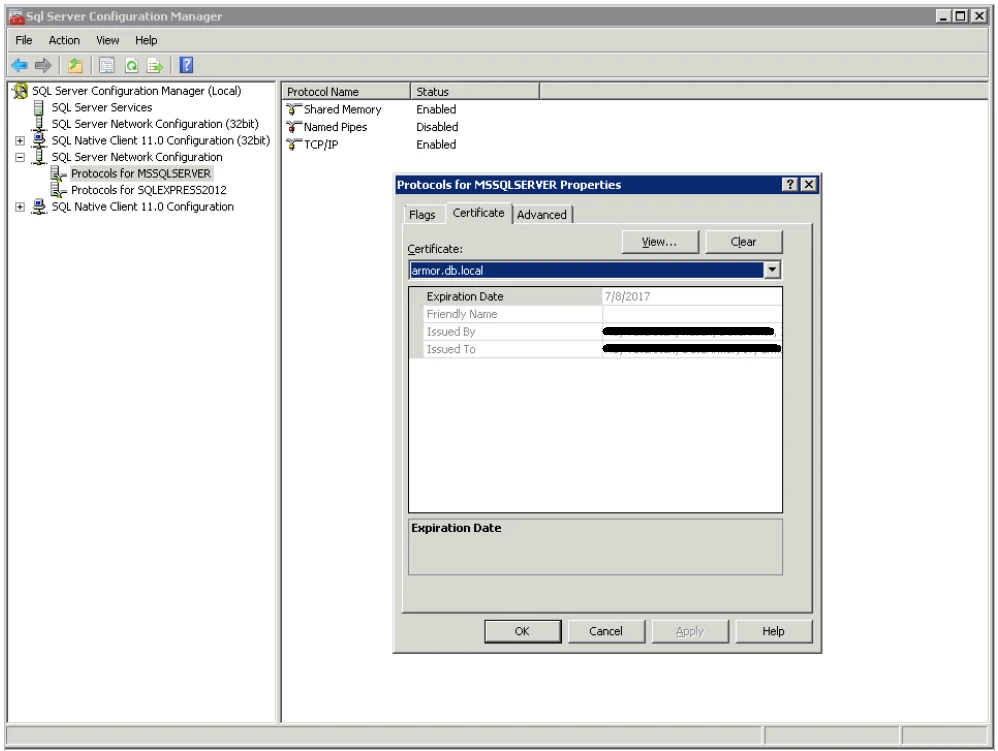This screenshot has height=751, width=998.
Task: Click the View... certificate button
Action: (x=659, y=242)
